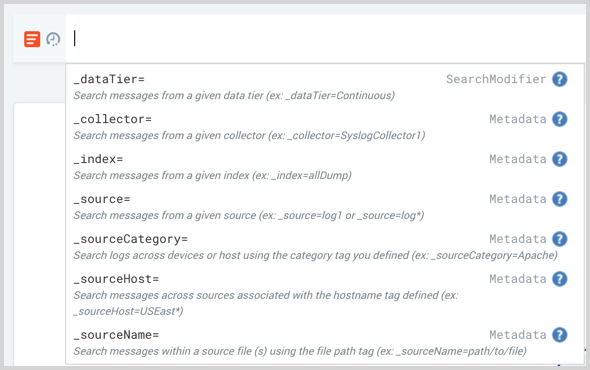Choose the _index= suggestion
Viewport: 590px width, 370px height.
click(325, 167)
